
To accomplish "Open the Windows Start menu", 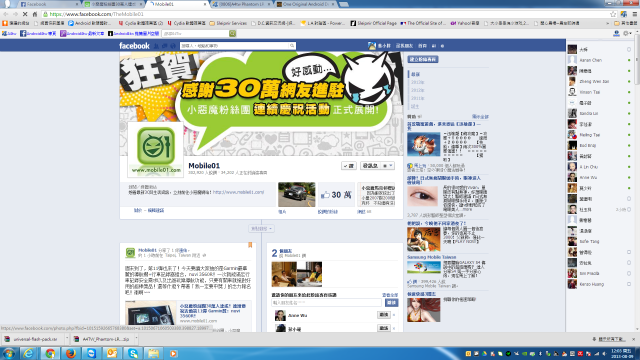I will [x=9, y=353].
